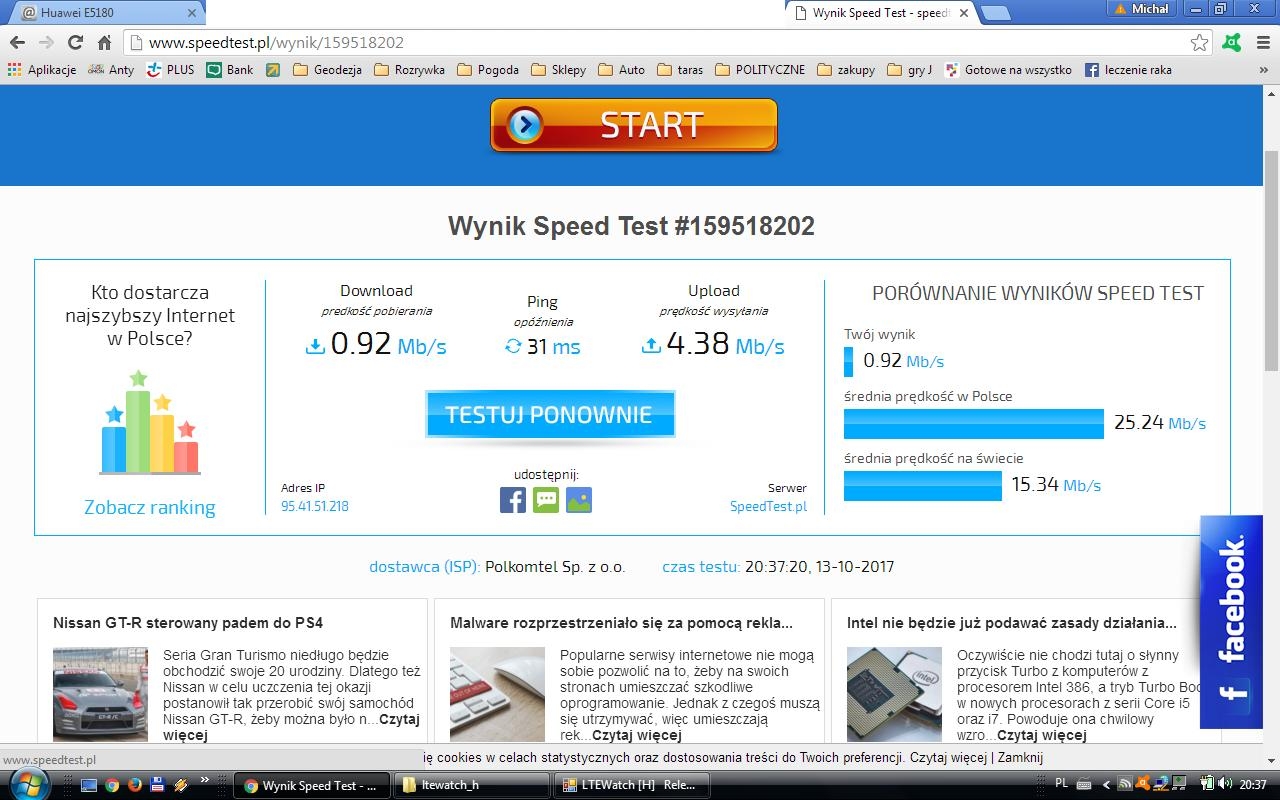Expand the POLITYCZNE bookmarks folder
Viewport: 1280px width, 800px height.
[760, 70]
